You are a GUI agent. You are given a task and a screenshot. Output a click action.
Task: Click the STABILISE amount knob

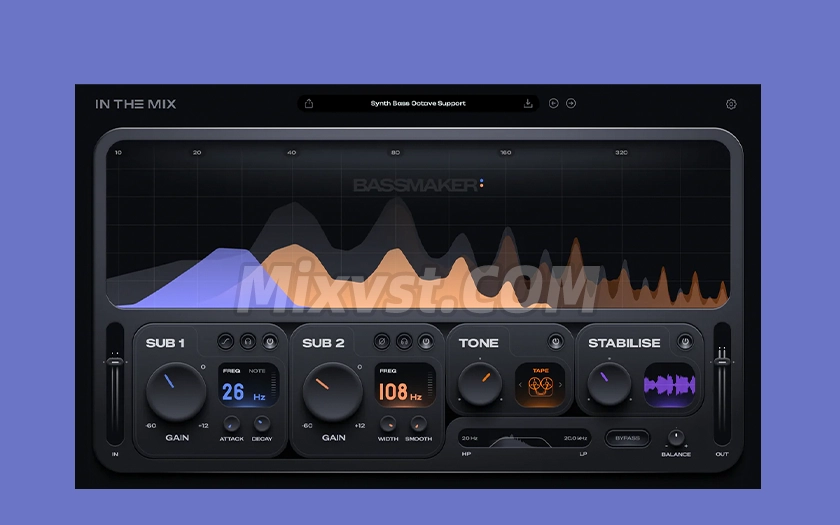609,384
